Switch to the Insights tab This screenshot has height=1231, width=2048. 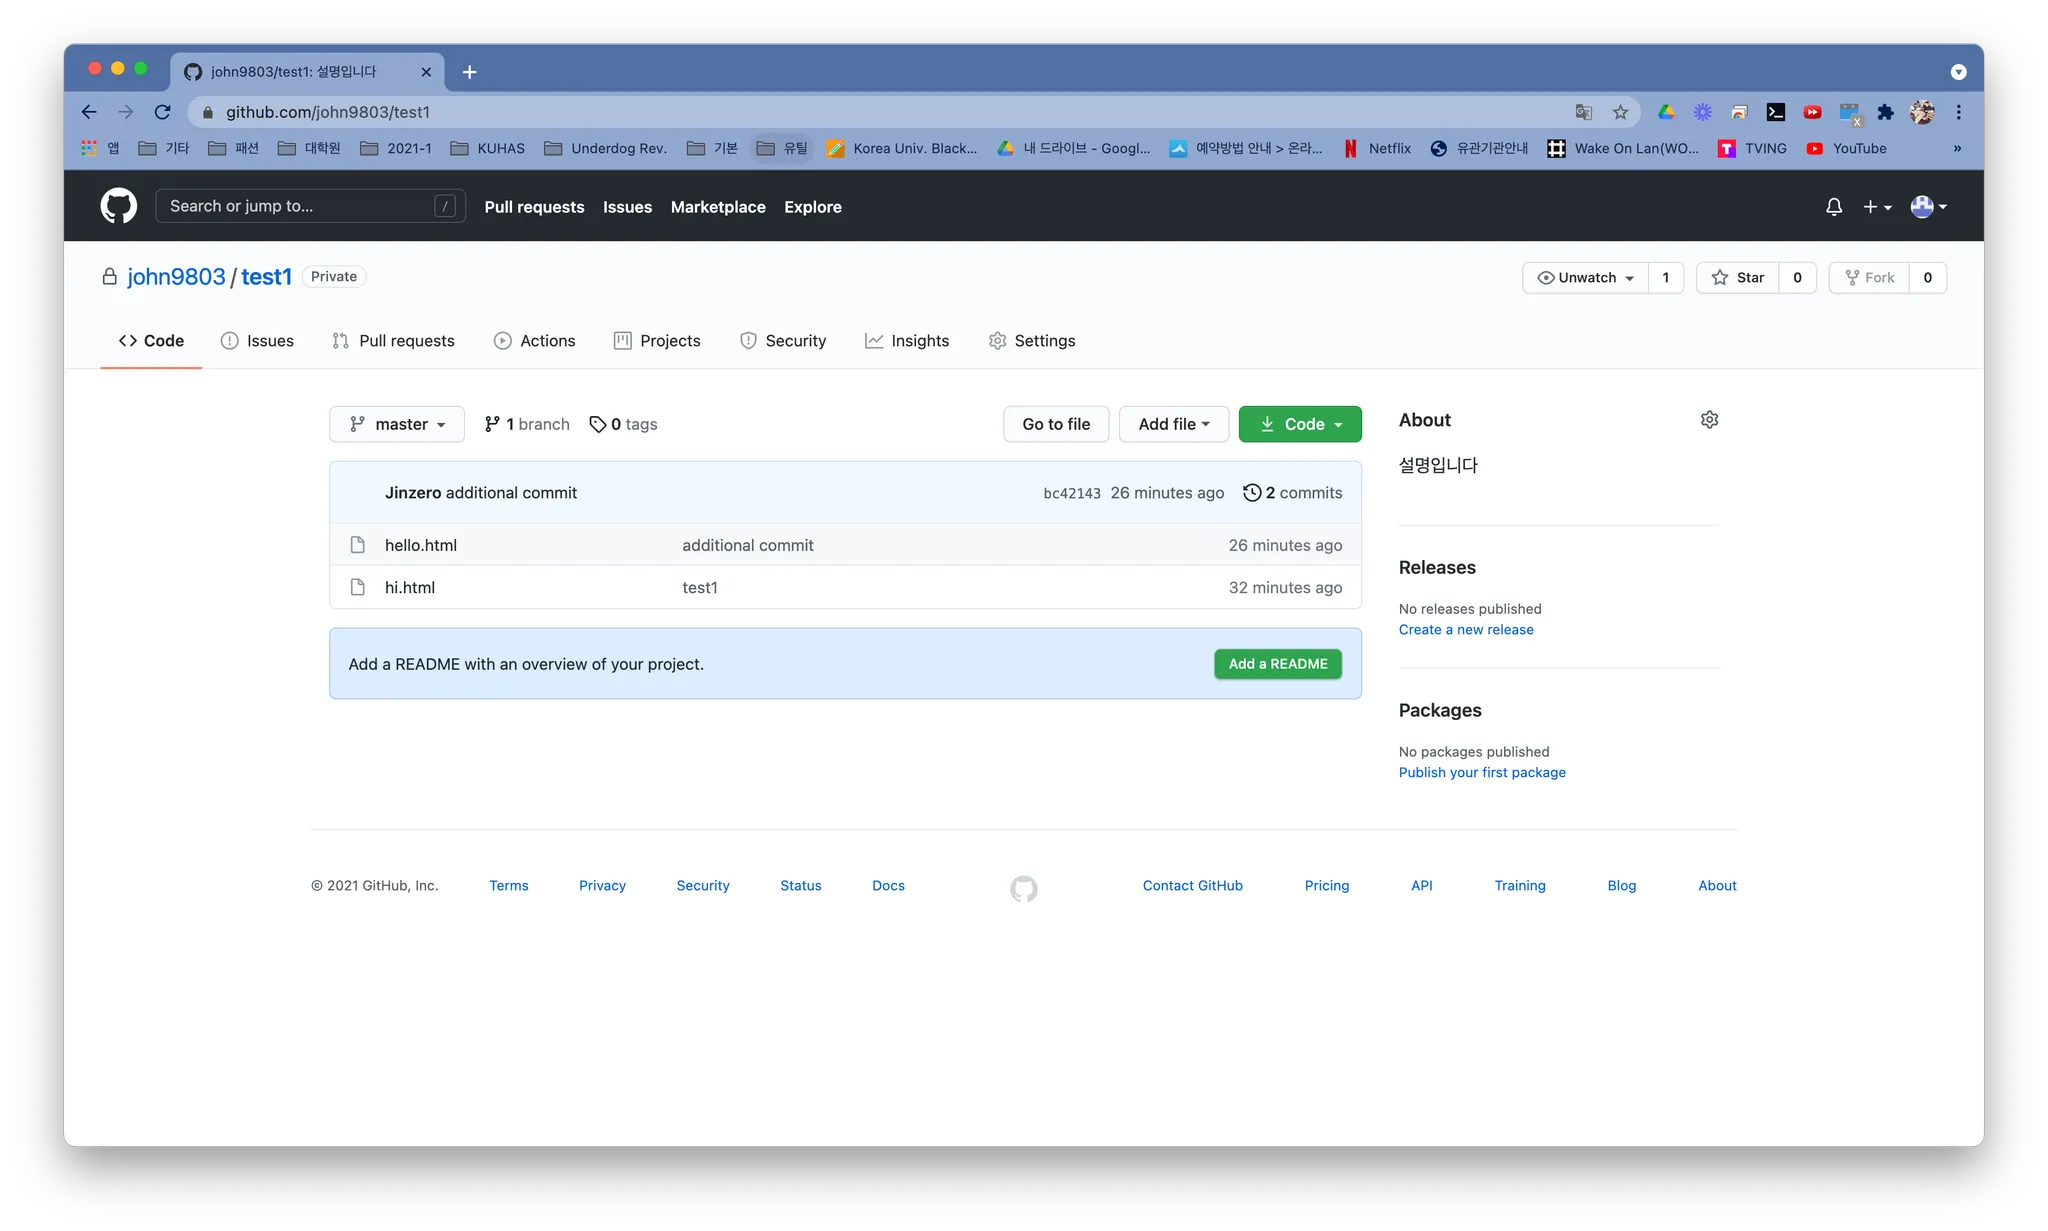point(907,341)
